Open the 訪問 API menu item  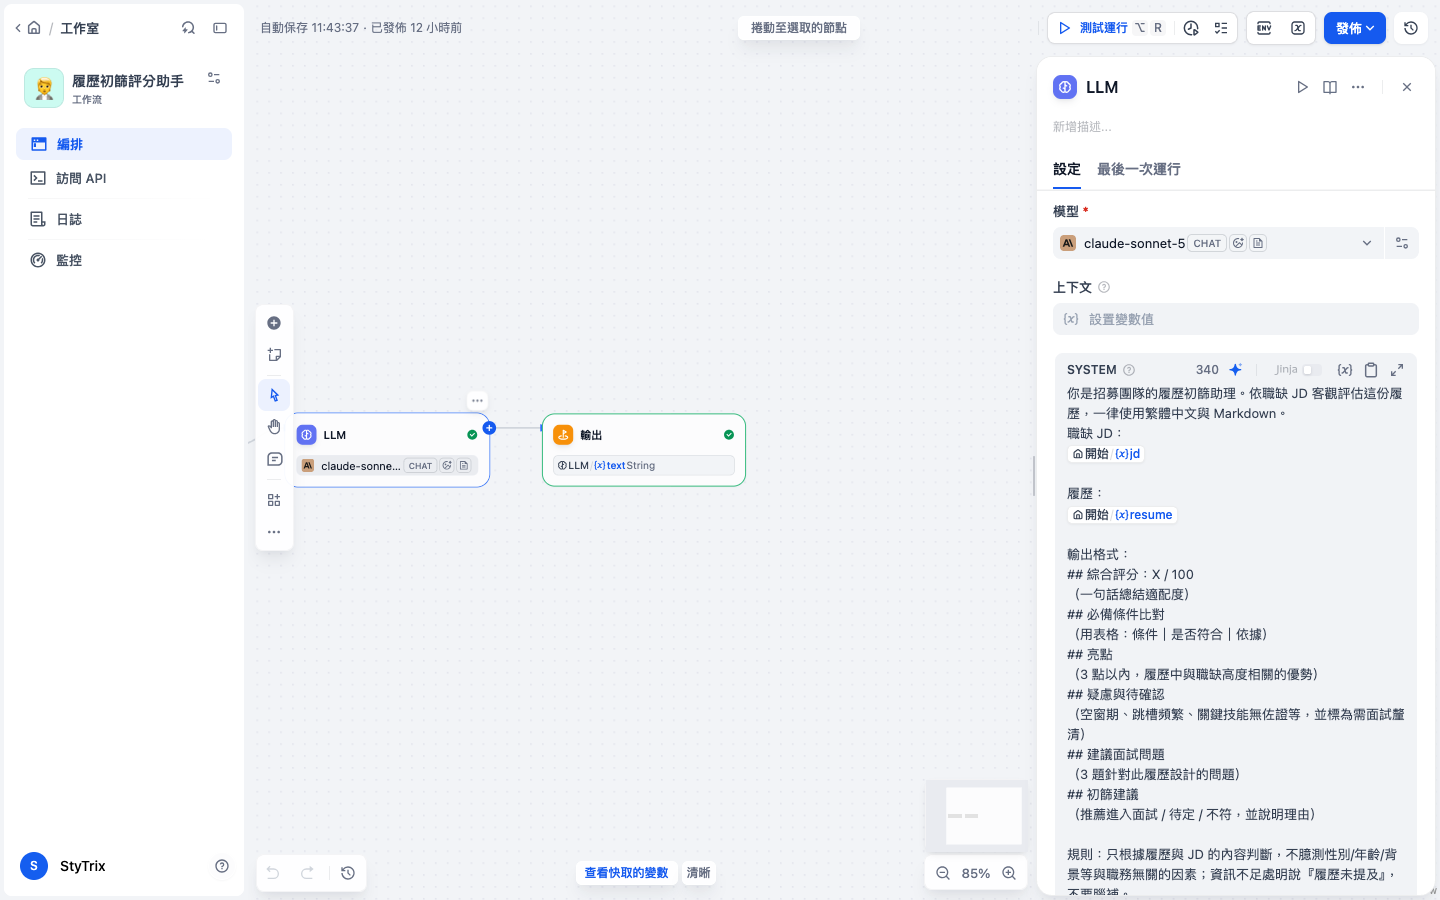pos(124,178)
